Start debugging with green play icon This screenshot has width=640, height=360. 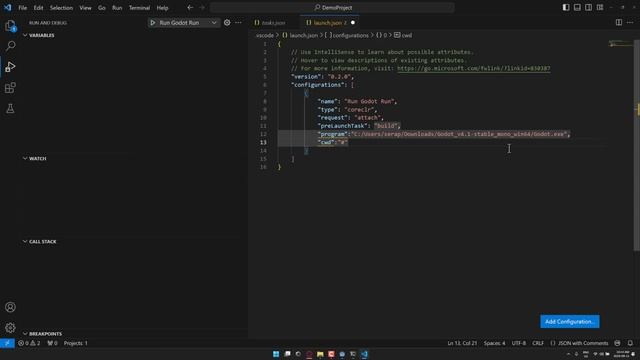153,23
